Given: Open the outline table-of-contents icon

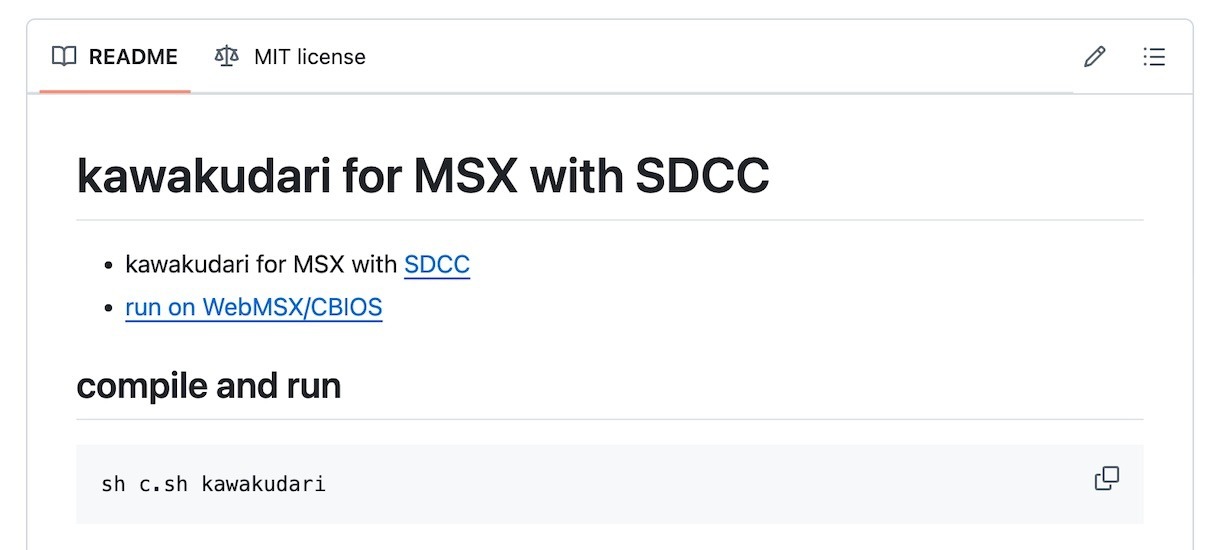Looking at the screenshot, I should point(1154,57).
